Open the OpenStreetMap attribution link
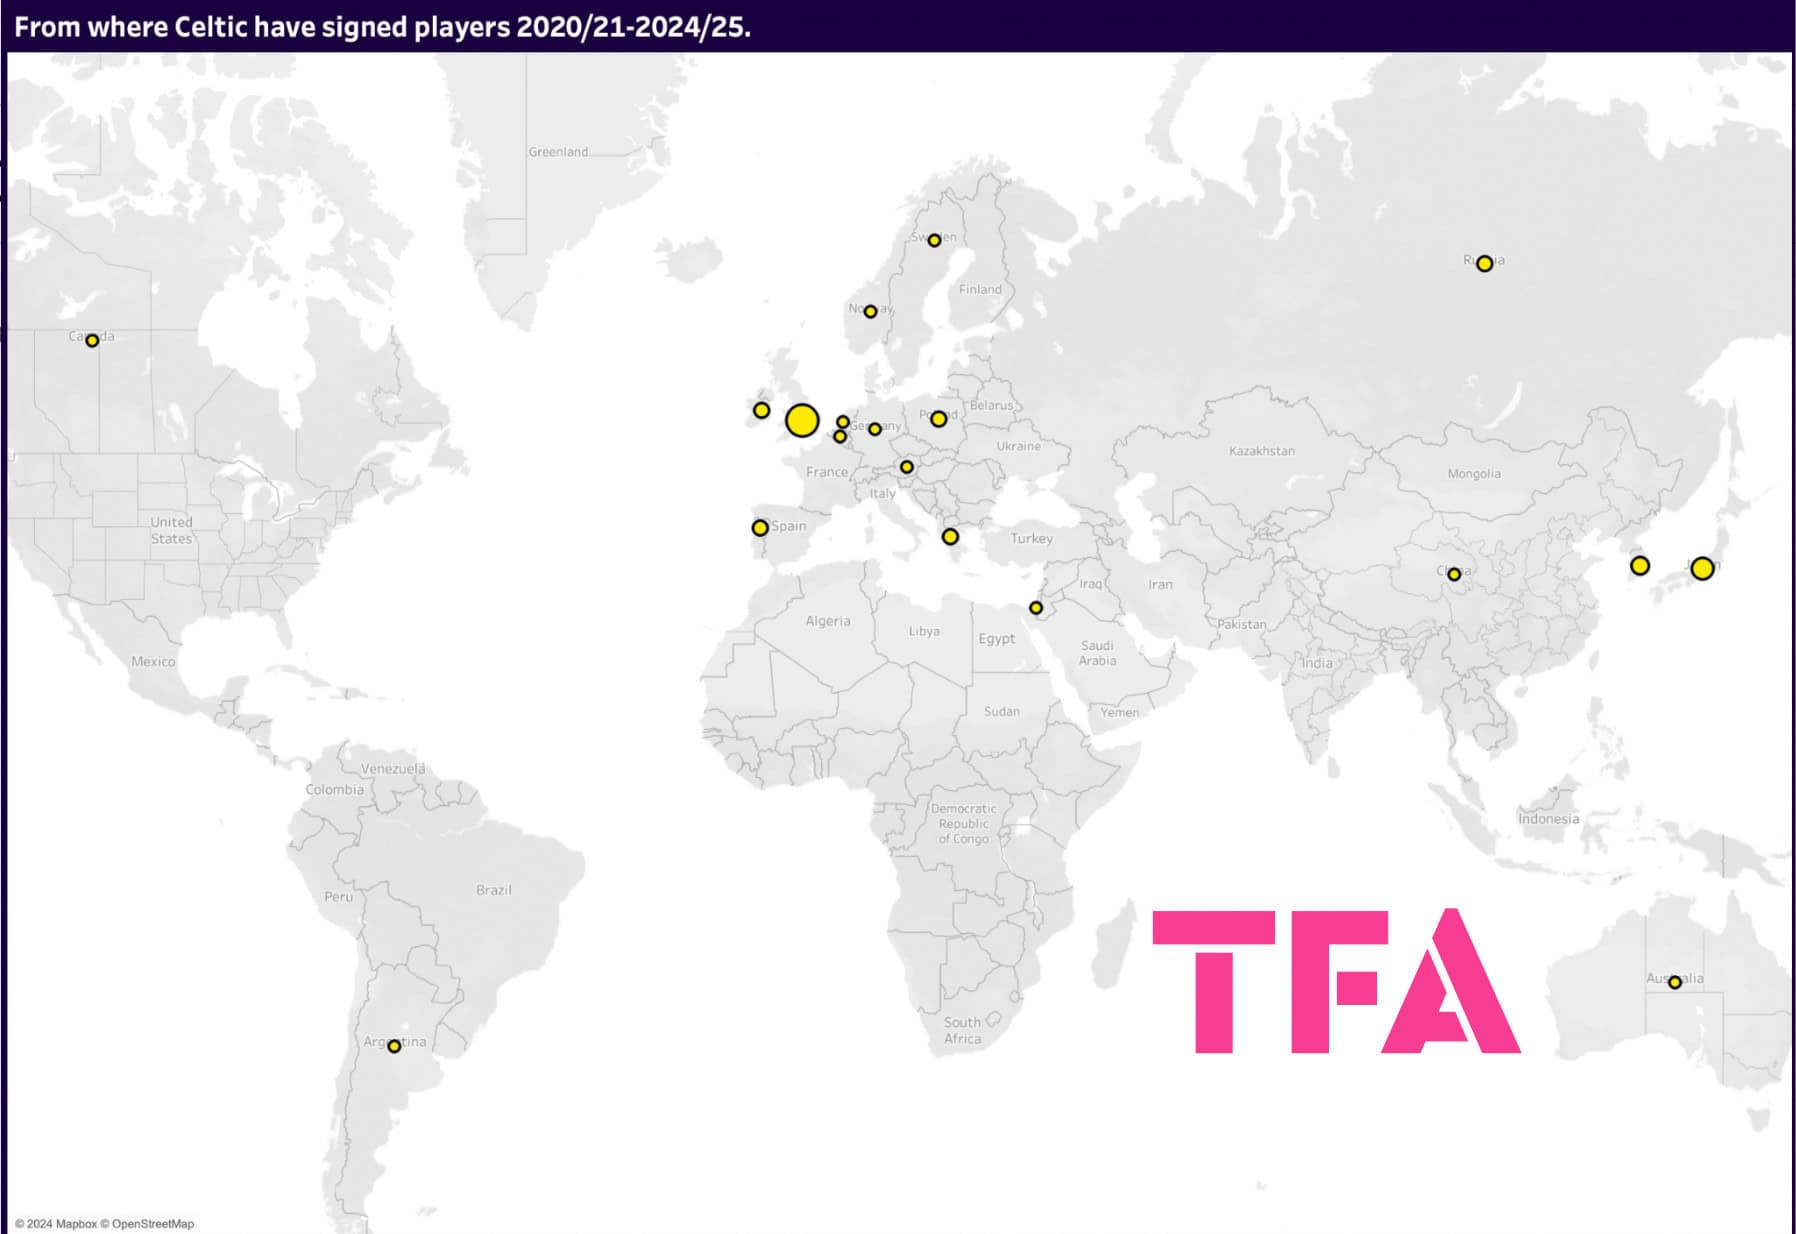This screenshot has width=1796, height=1234. point(152,1224)
